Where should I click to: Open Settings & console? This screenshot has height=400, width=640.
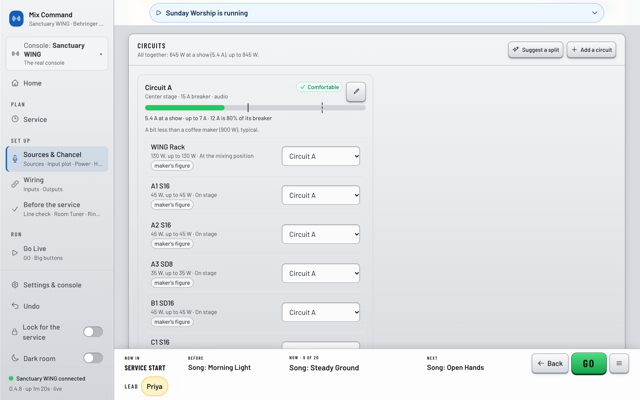57,285
